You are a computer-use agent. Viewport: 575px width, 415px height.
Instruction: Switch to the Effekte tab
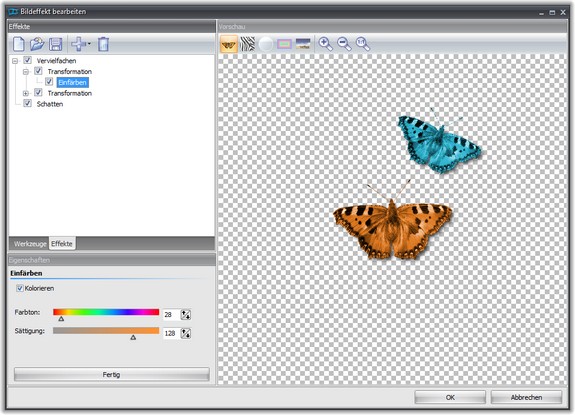click(62, 243)
